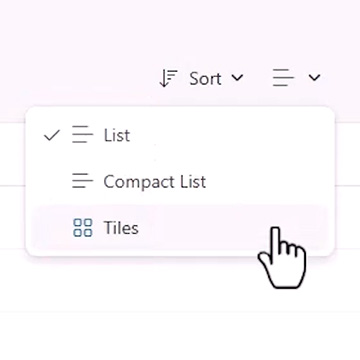This screenshot has width=360, height=360.
Task: Click the lines icon beside Compact List
Action: (82, 180)
